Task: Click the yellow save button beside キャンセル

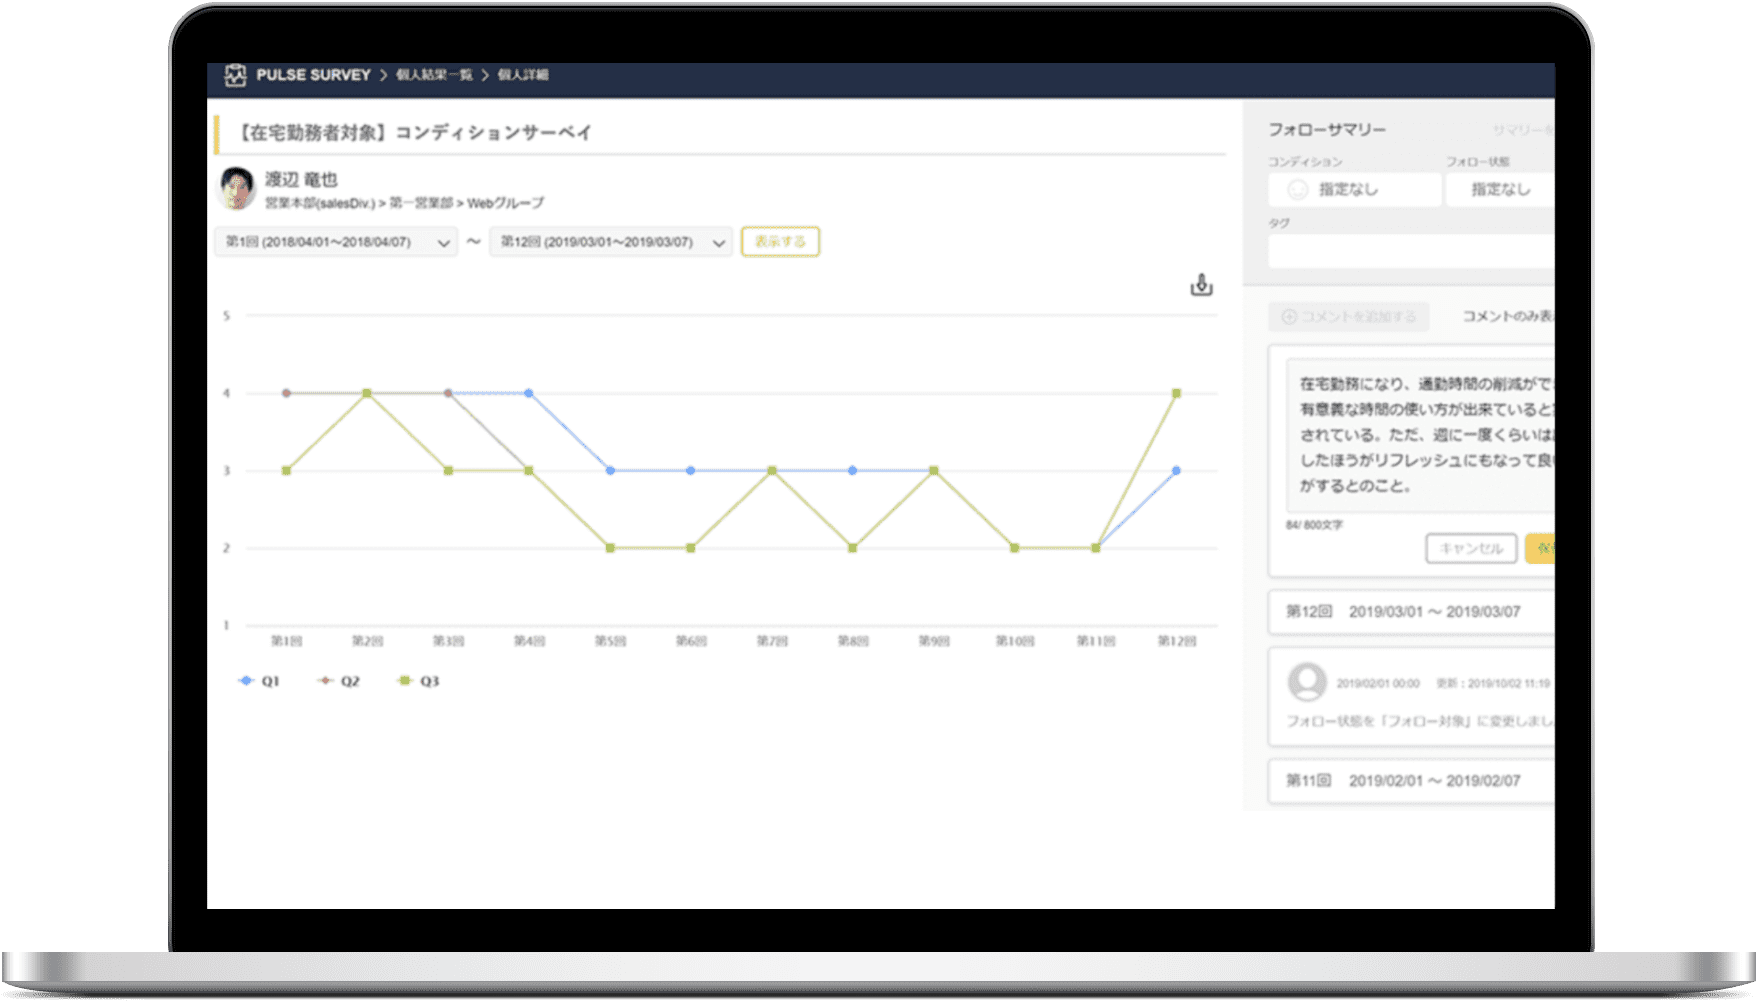Action: pyautogui.click(x=1540, y=549)
